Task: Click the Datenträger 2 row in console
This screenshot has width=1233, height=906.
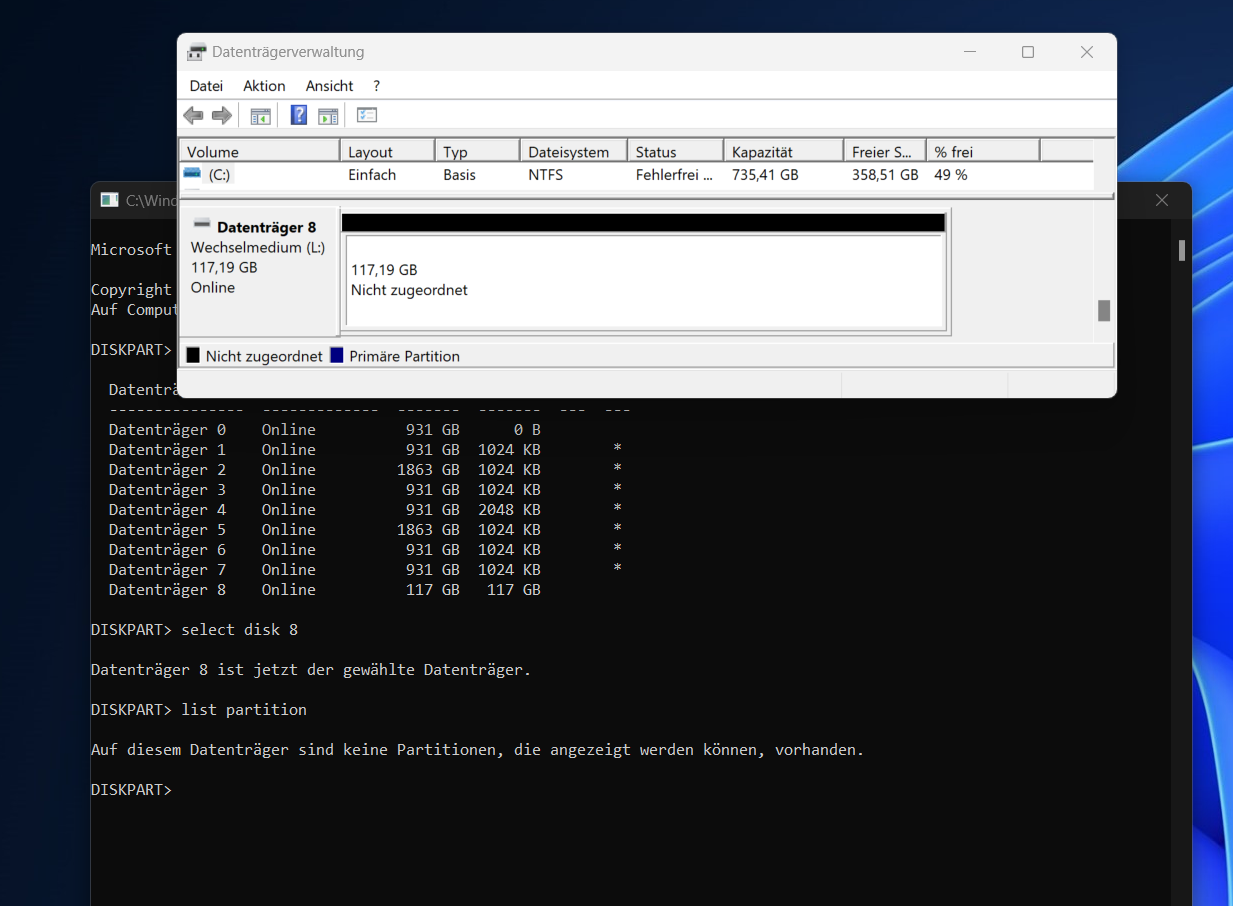Action: (x=366, y=469)
